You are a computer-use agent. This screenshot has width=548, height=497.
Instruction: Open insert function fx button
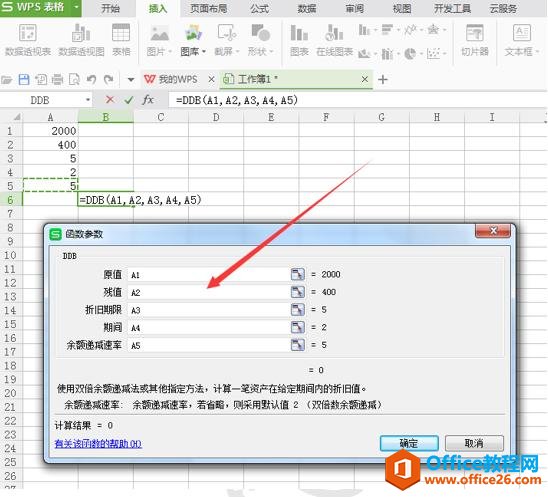148,100
